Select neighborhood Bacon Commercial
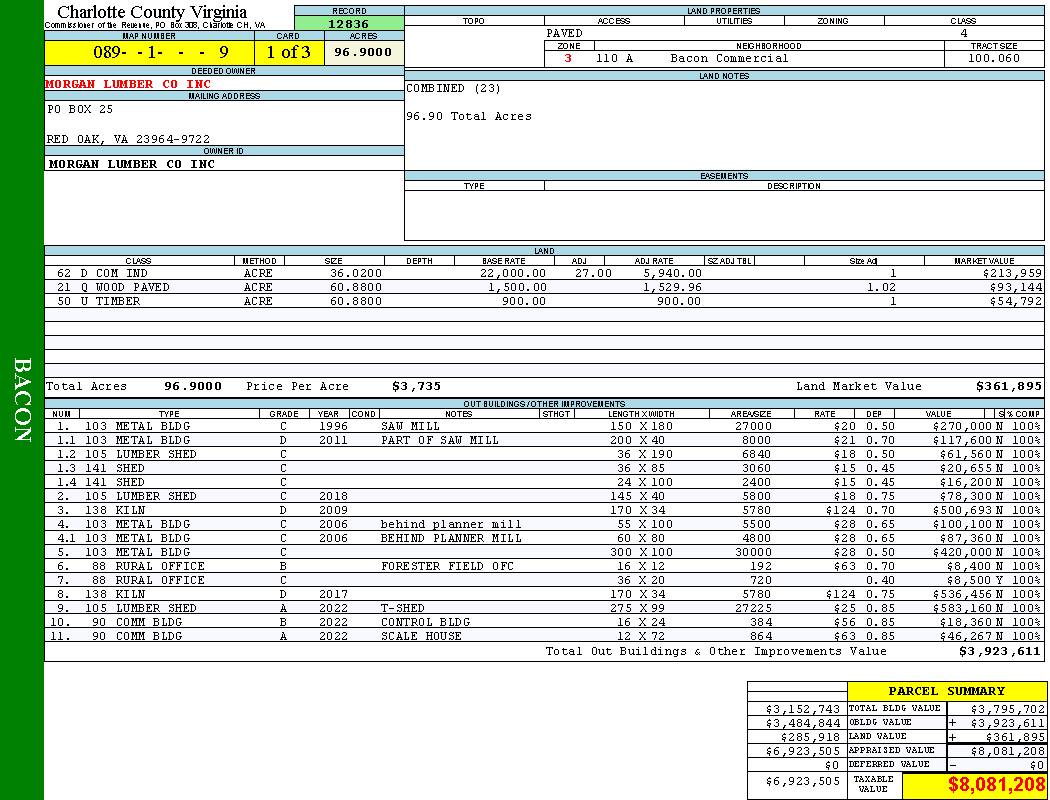 [729, 58]
